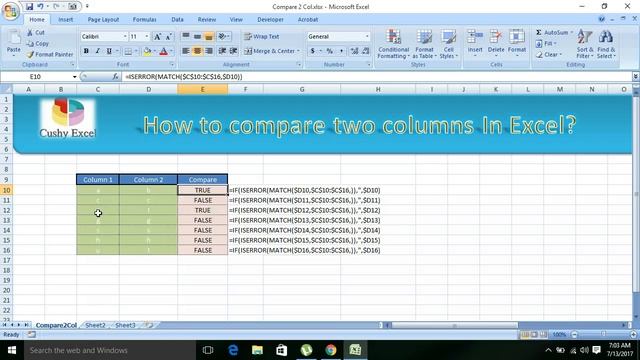Screen dimensions: 640x360
Task: Delete cells using Delete button
Action: 496,44
